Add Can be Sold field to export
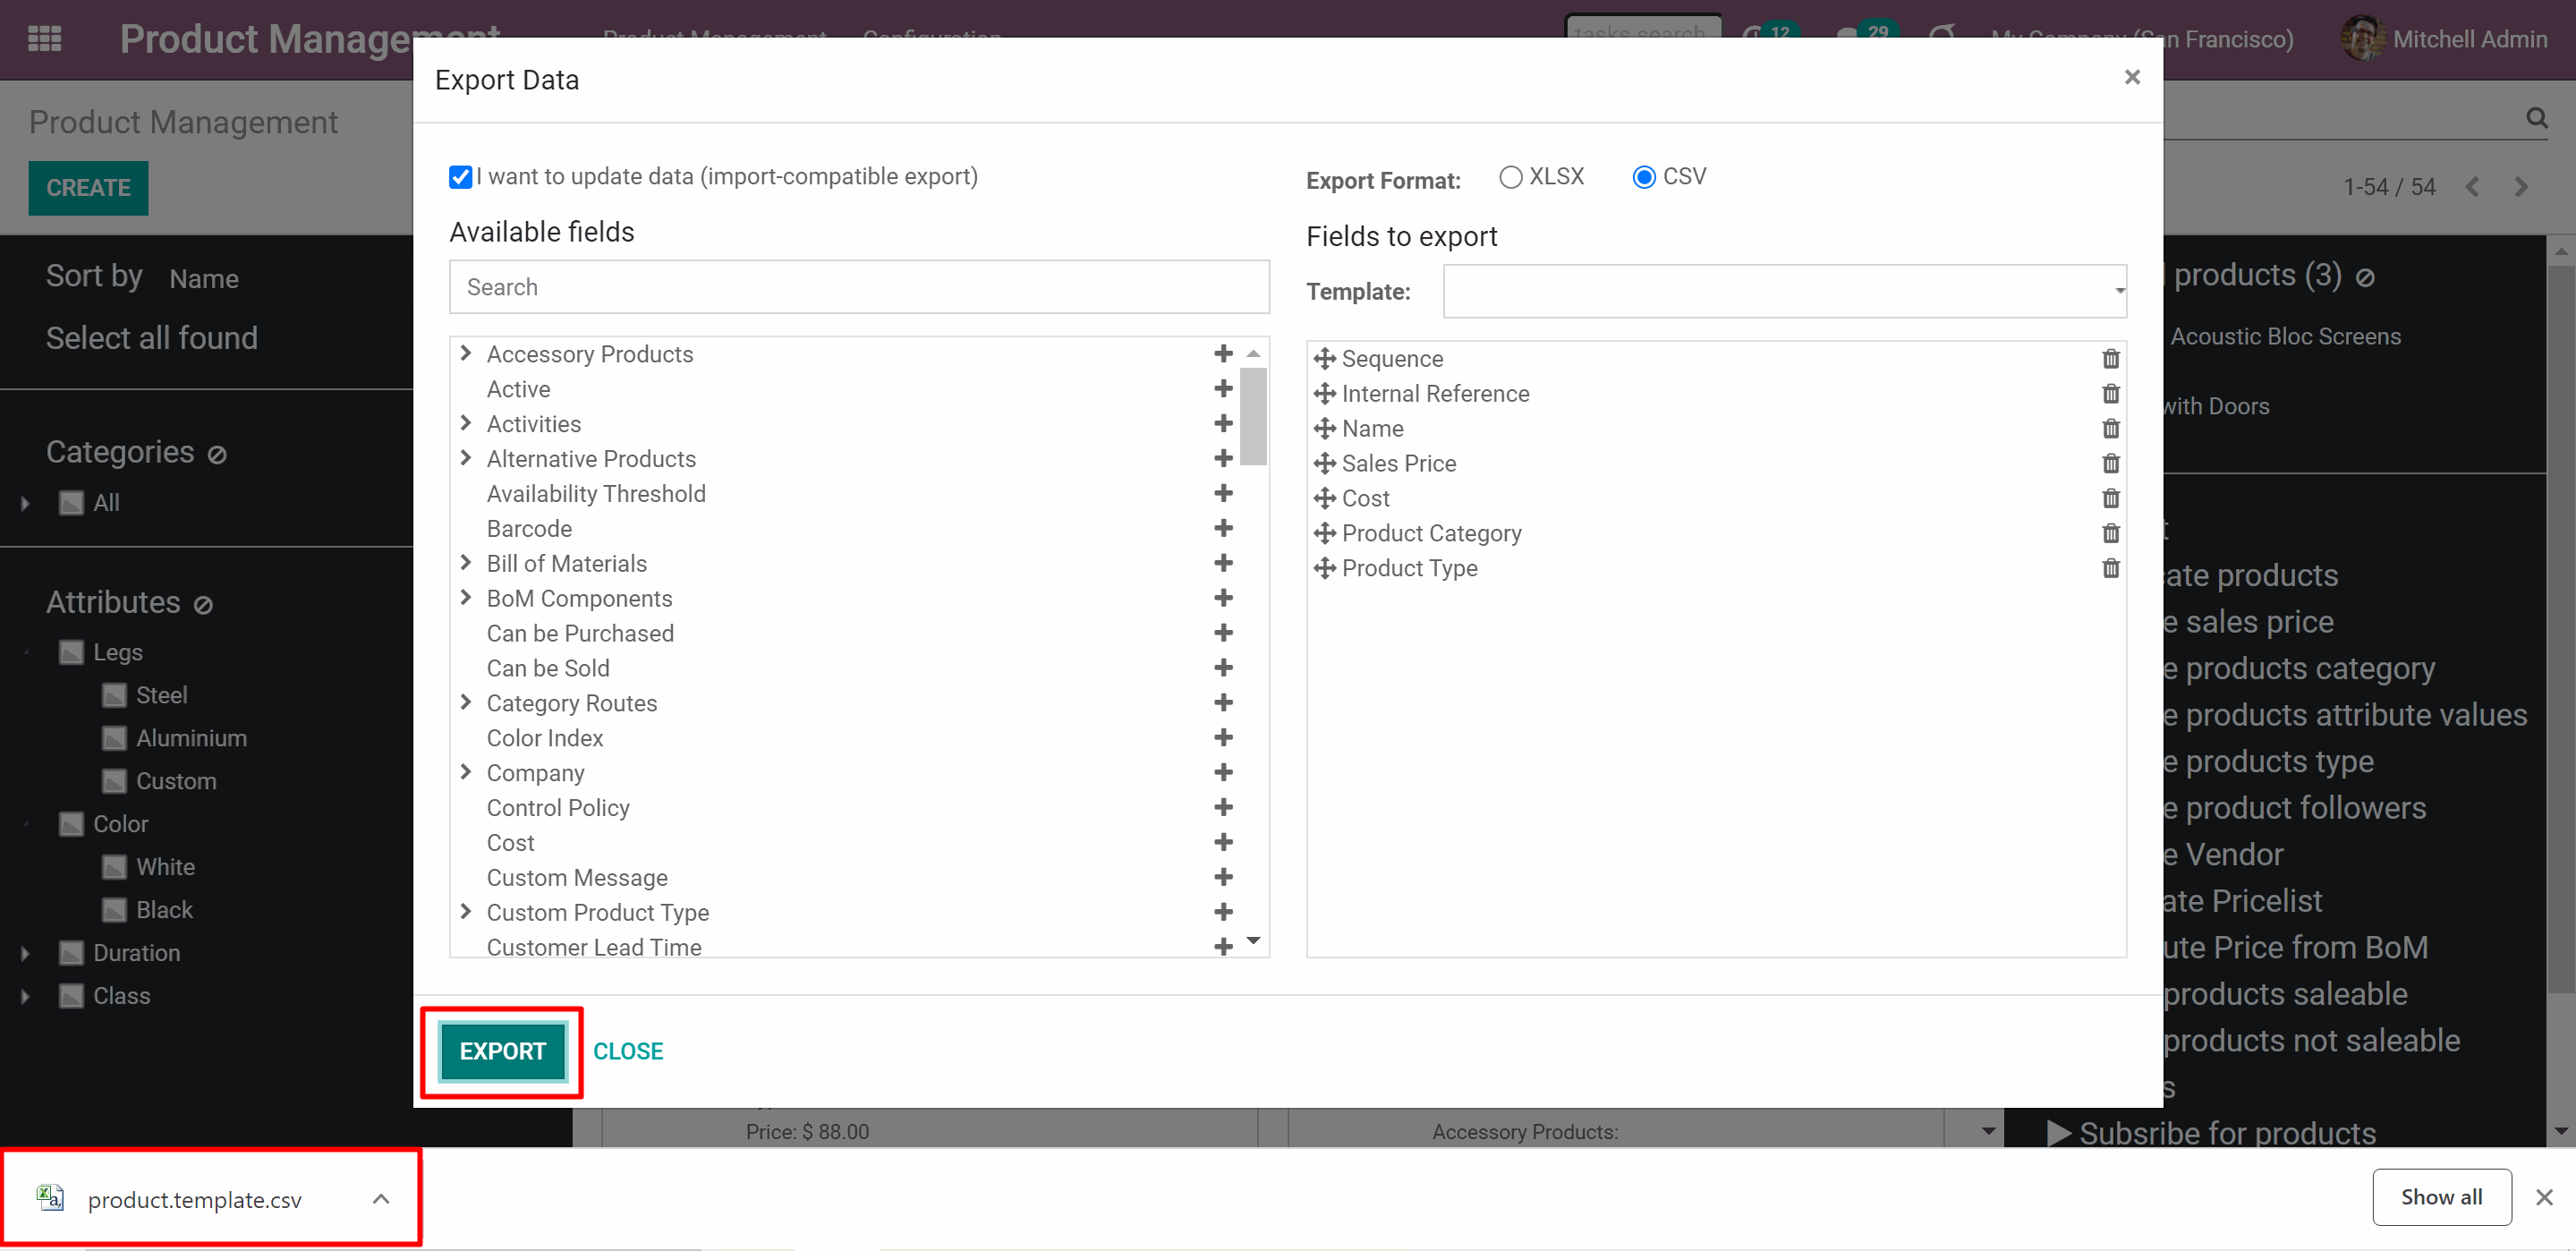This screenshot has width=2576, height=1251. (1223, 668)
